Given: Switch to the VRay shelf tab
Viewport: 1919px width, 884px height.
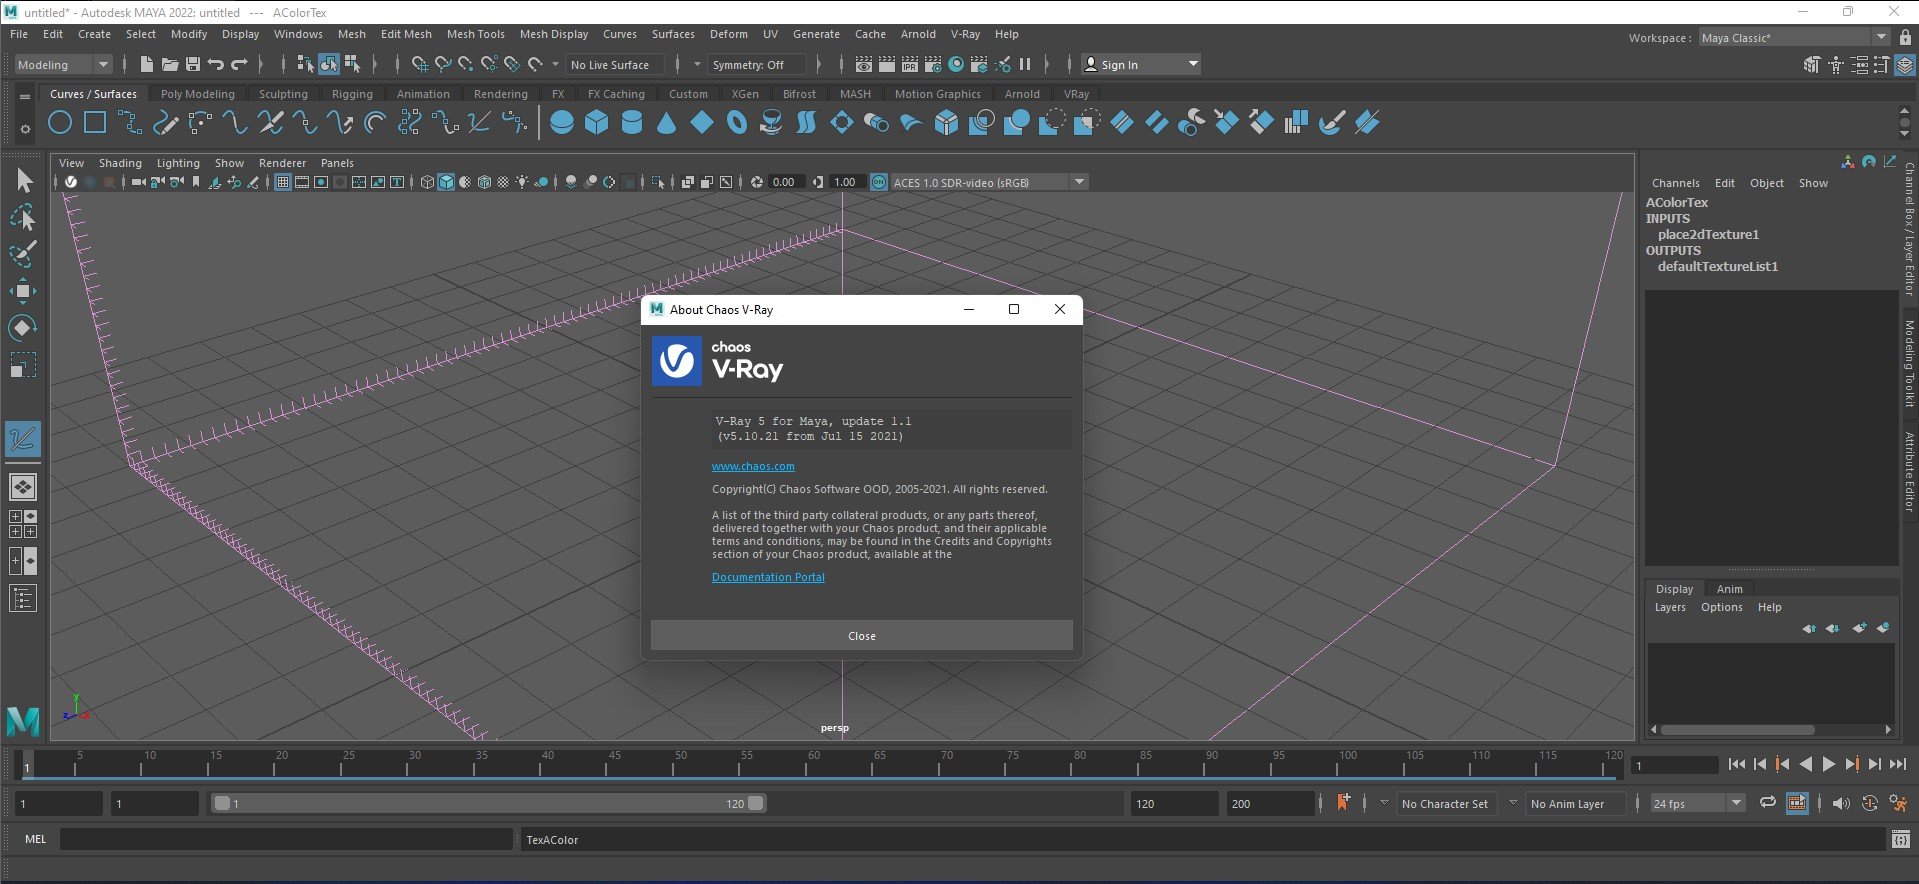Looking at the screenshot, I should [x=1076, y=94].
